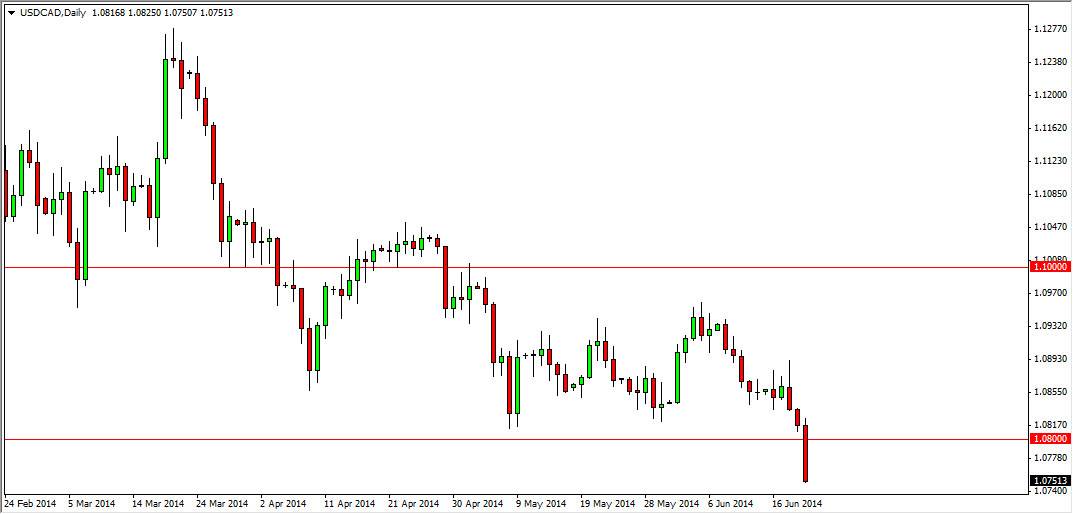Click the 24 Mar 2014 date label
Screen dimensions: 1073x514
[220, 504]
